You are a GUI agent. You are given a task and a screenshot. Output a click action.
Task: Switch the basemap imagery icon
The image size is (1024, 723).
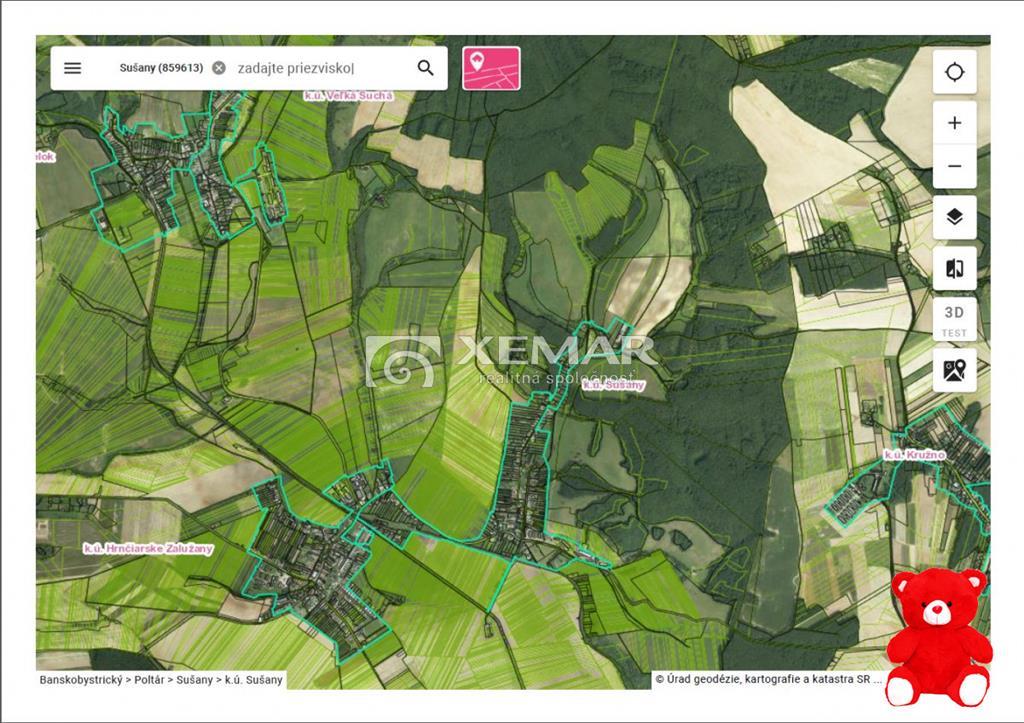pyautogui.click(x=955, y=370)
